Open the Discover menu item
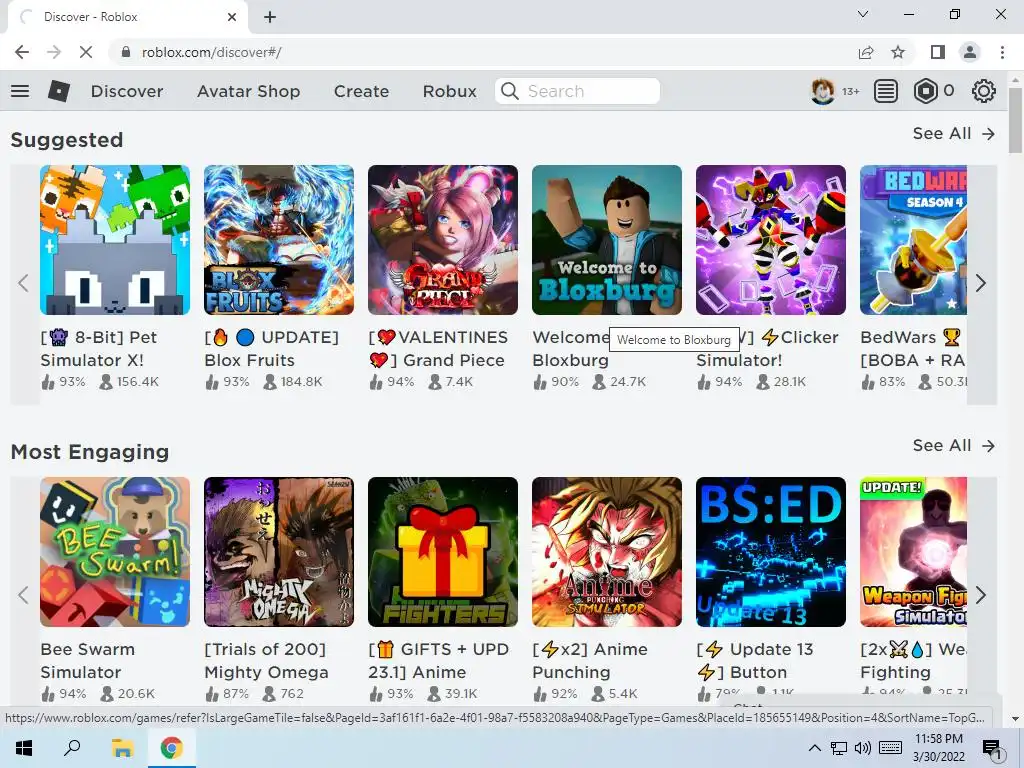The height and width of the screenshot is (768, 1024). [127, 91]
